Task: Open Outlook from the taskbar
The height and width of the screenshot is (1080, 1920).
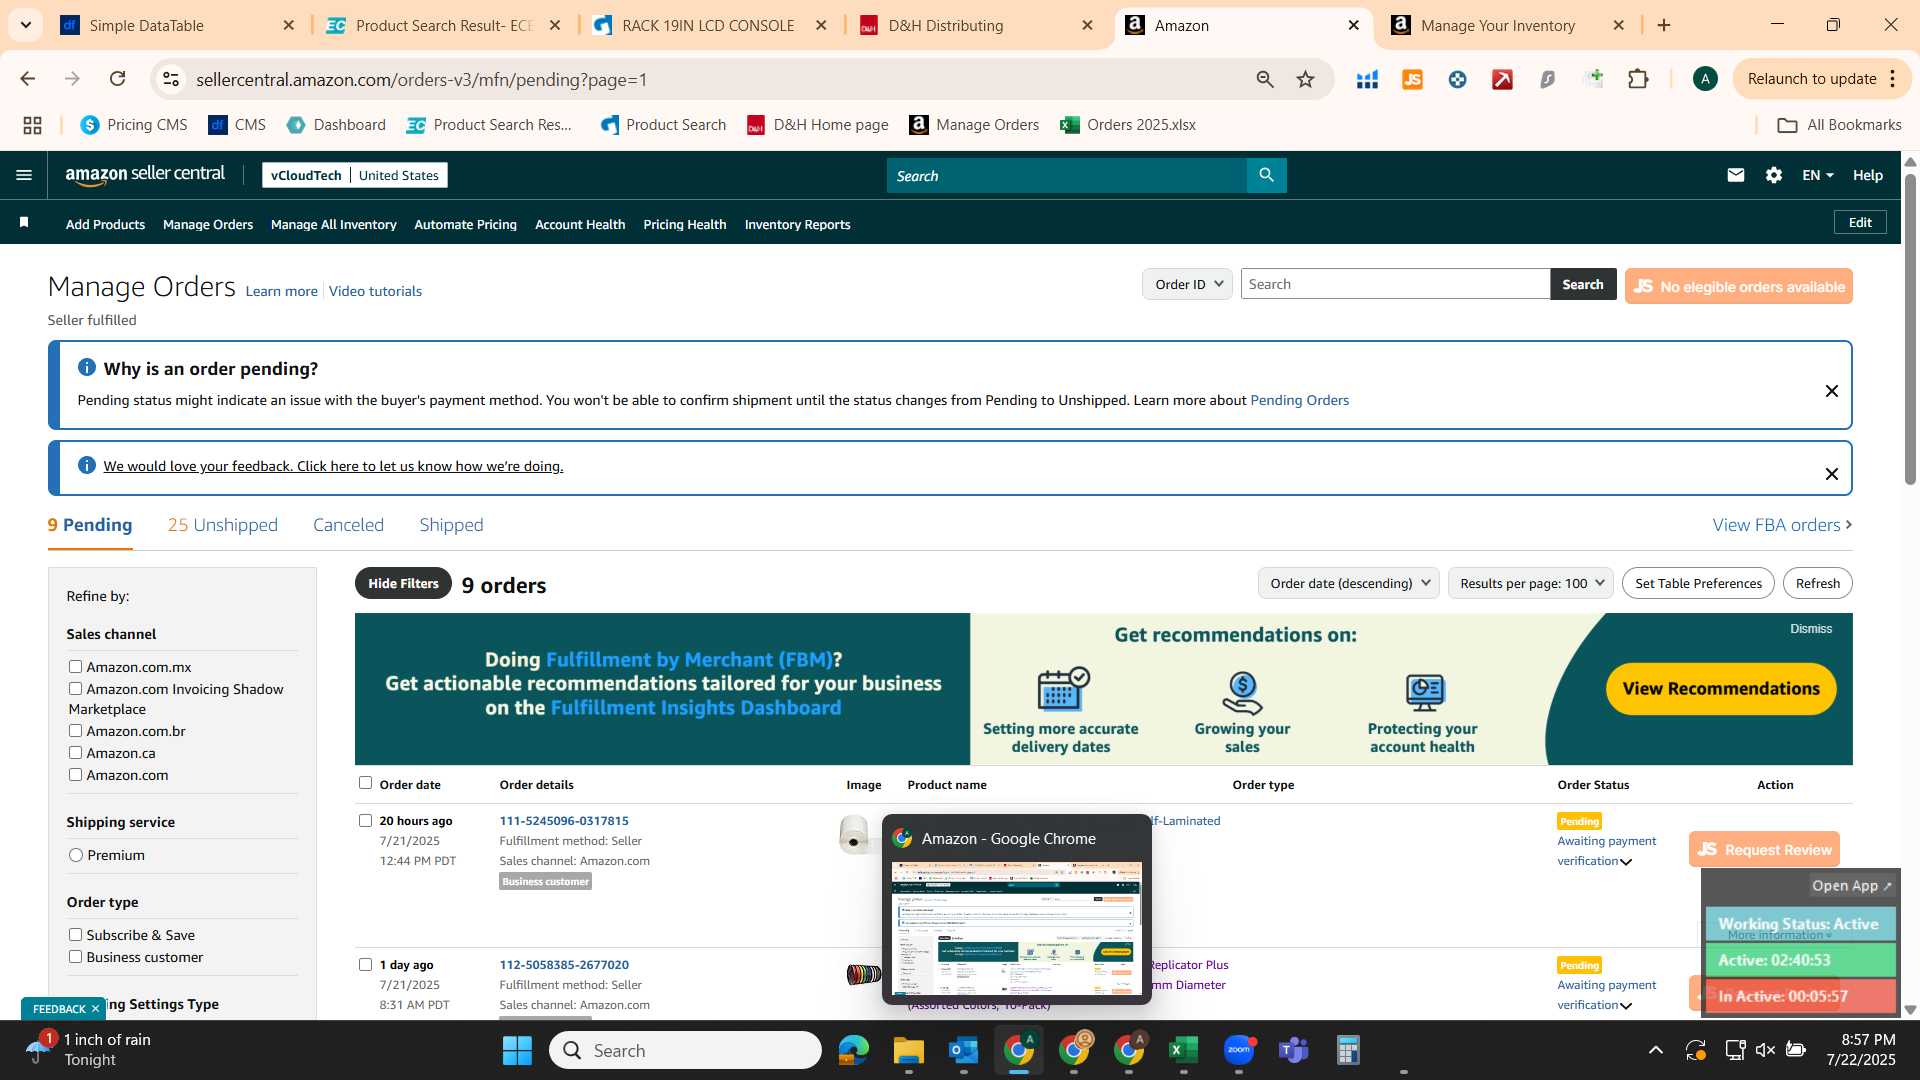Action: 963,1050
